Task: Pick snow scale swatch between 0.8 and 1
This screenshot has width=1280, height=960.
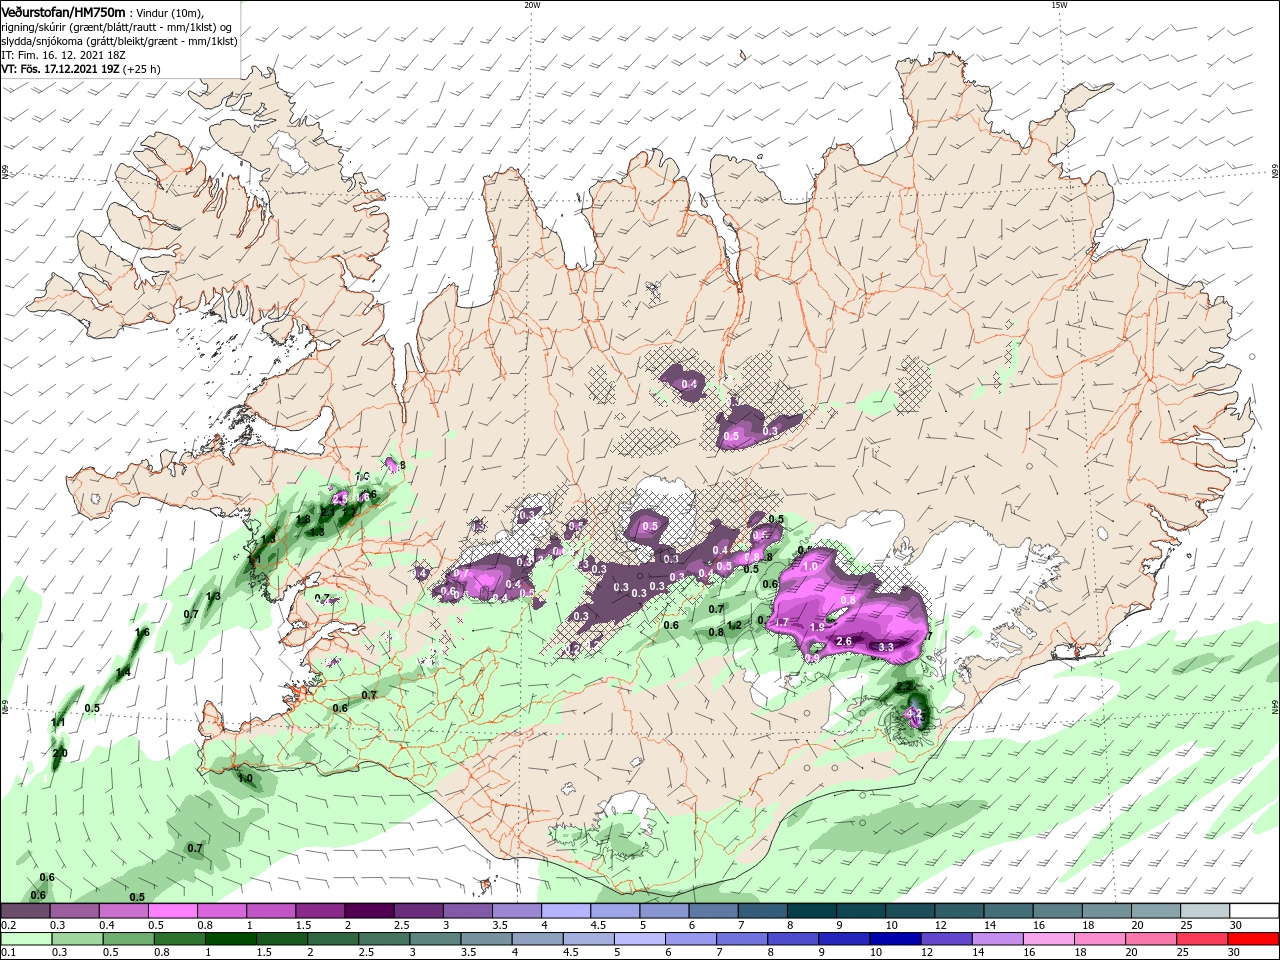Action: 222,910
